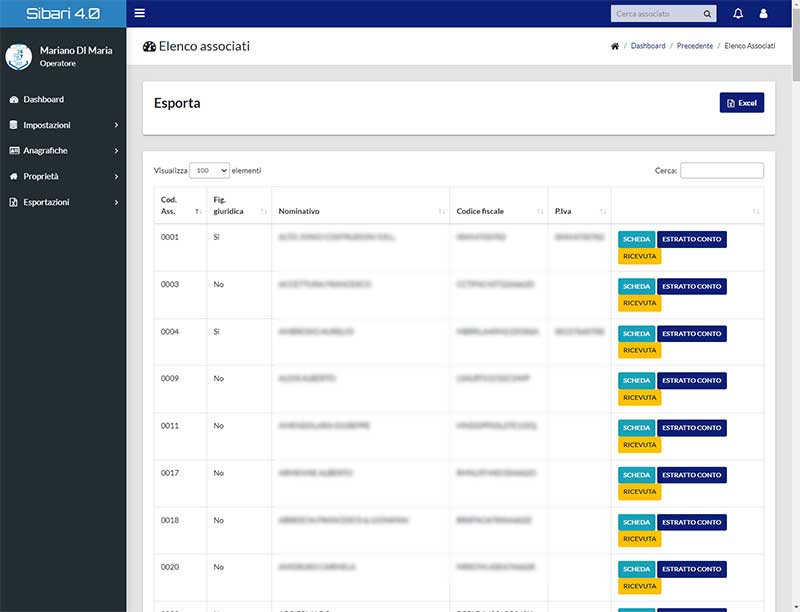
Task: Open Estratto Conto for associate 0017
Action: coord(692,475)
